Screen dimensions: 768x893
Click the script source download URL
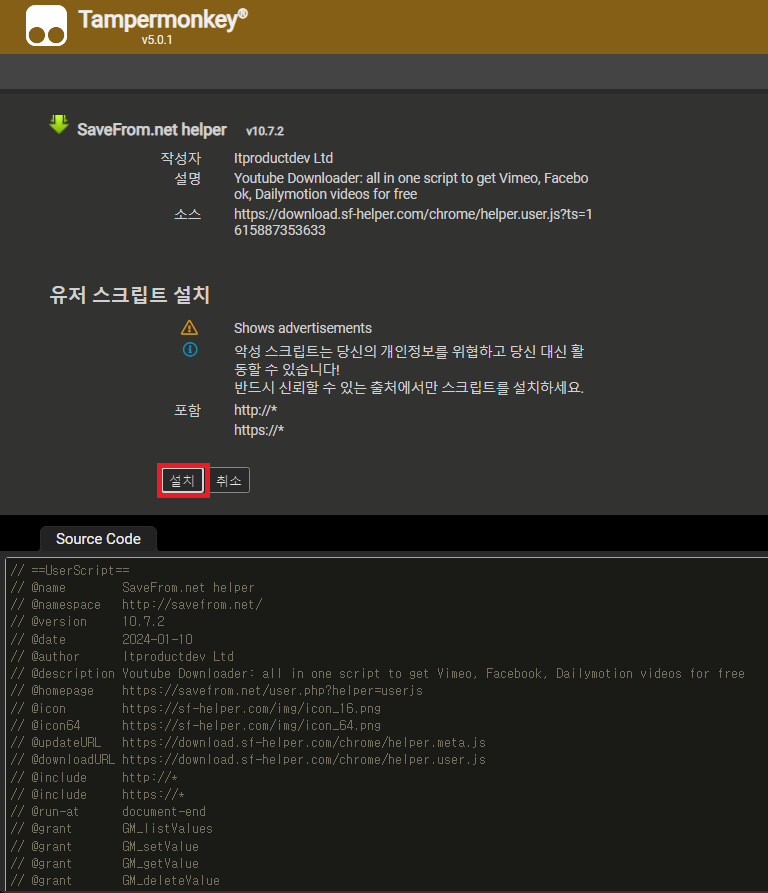coord(413,222)
